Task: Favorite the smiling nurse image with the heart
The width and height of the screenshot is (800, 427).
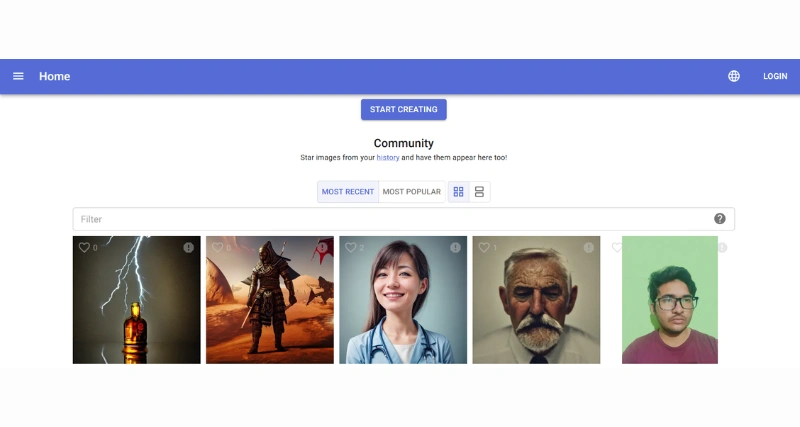Action: click(x=350, y=248)
